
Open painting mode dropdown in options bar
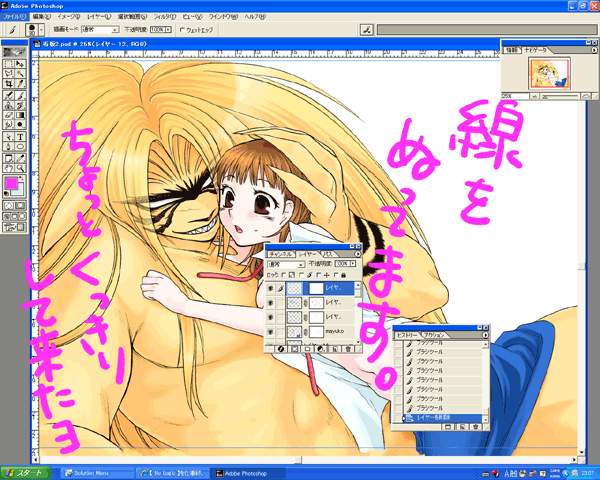pyautogui.click(x=115, y=30)
